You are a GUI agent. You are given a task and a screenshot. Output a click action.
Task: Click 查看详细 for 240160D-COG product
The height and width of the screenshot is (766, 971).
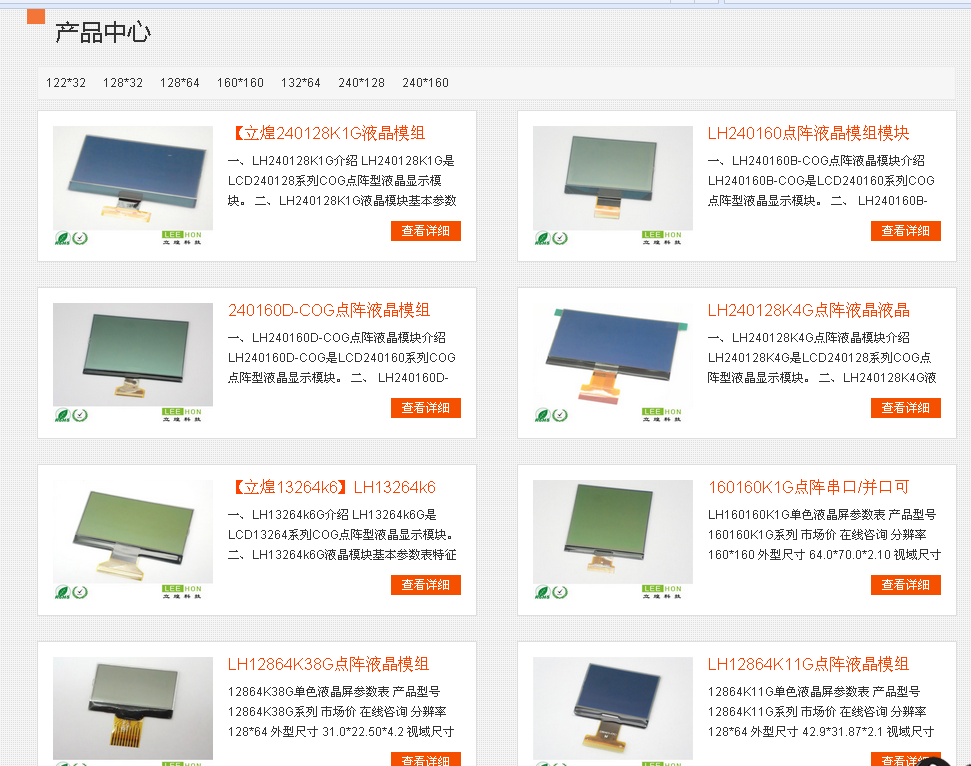[x=425, y=408]
